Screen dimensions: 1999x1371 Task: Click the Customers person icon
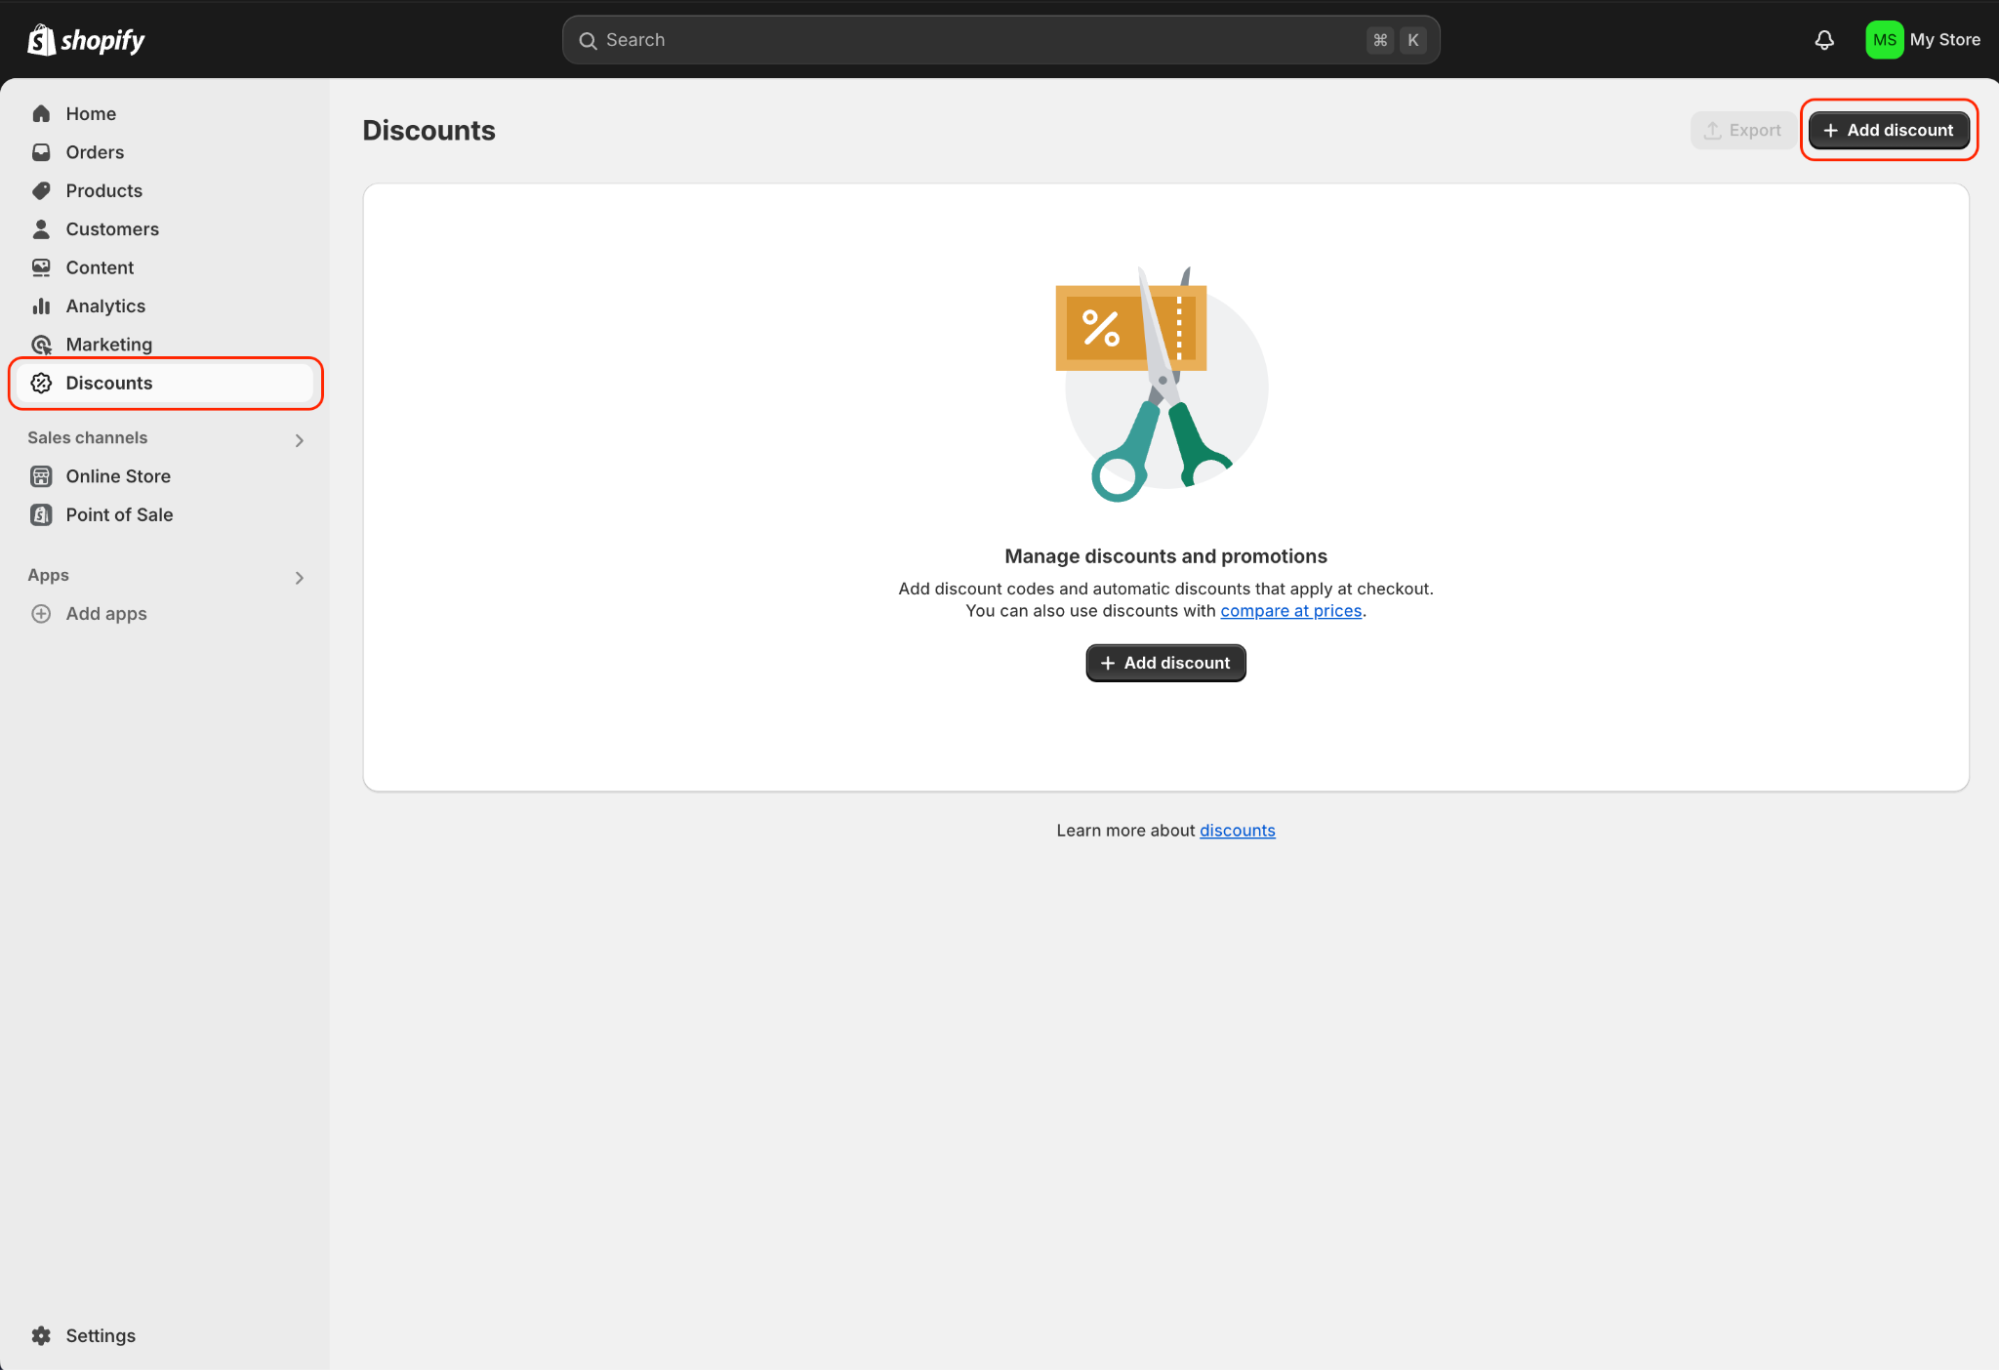tap(41, 228)
